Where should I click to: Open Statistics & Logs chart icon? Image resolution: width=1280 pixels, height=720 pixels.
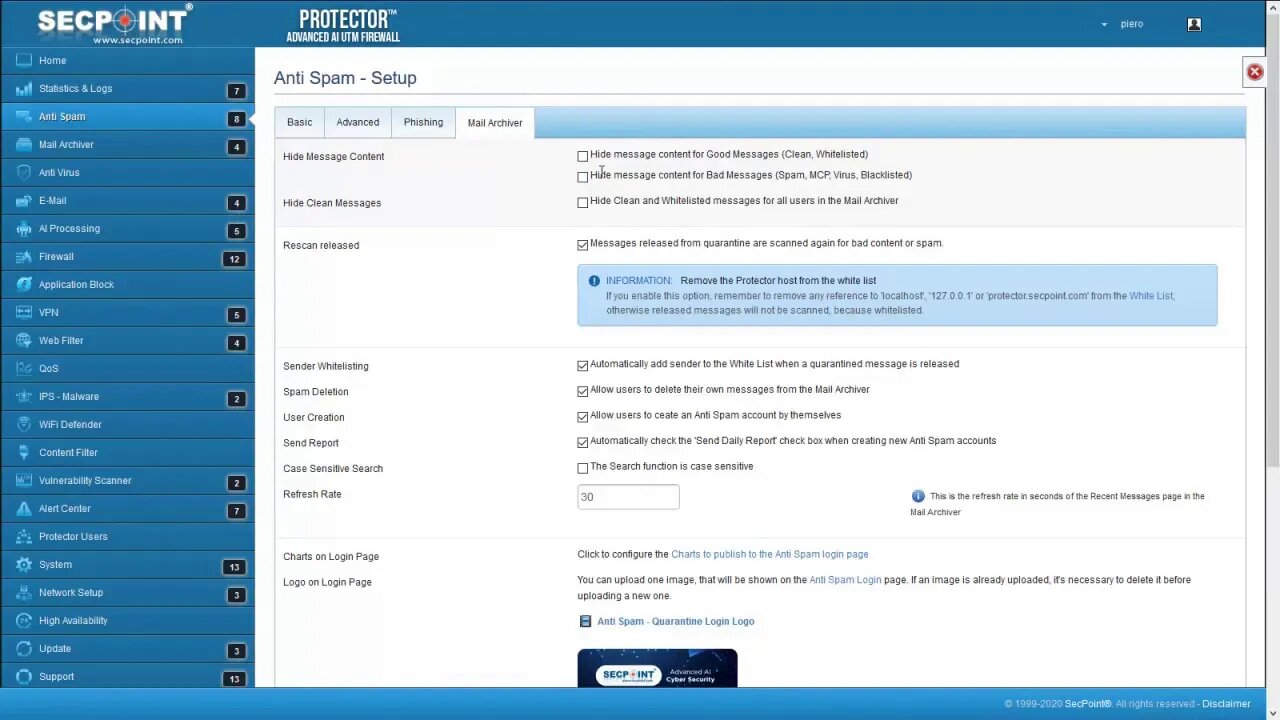pos(24,88)
